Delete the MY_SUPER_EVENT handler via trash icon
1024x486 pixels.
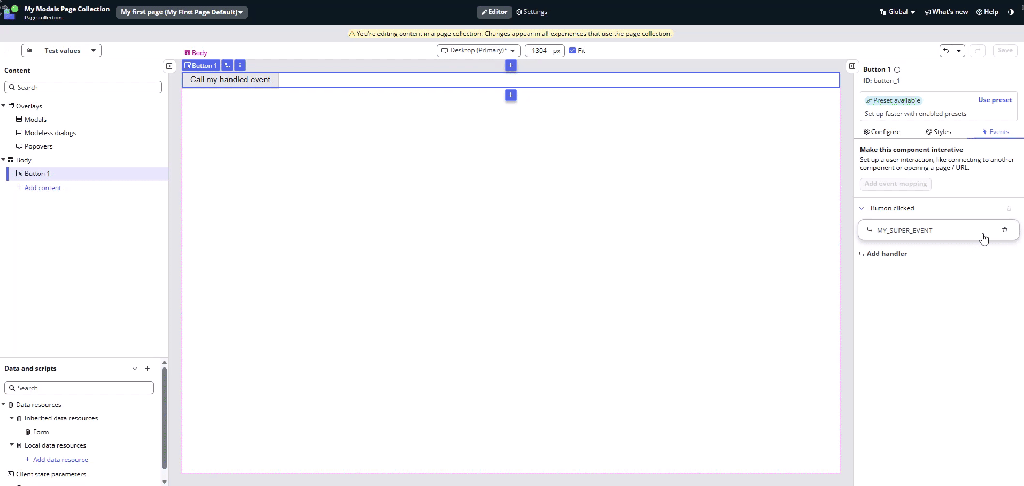tap(1004, 230)
